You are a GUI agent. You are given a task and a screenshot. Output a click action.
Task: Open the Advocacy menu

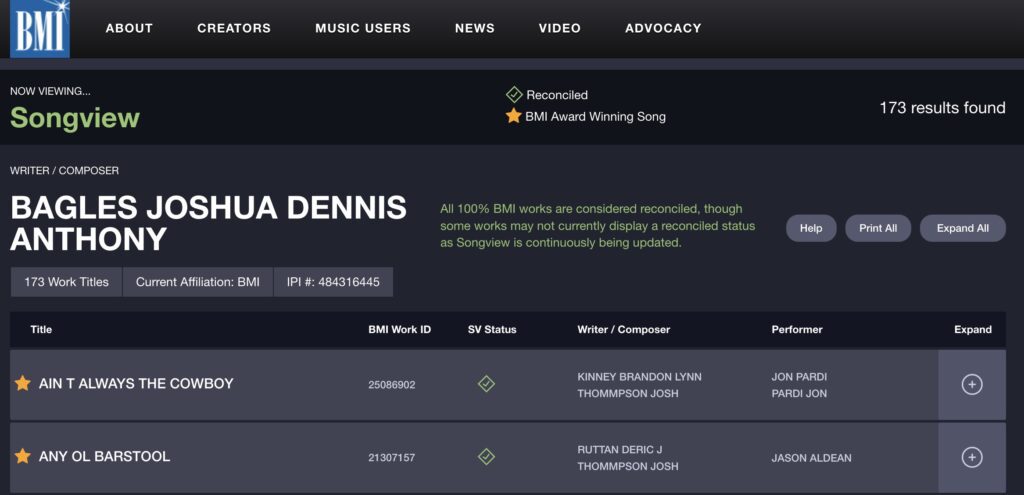coord(663,28)
